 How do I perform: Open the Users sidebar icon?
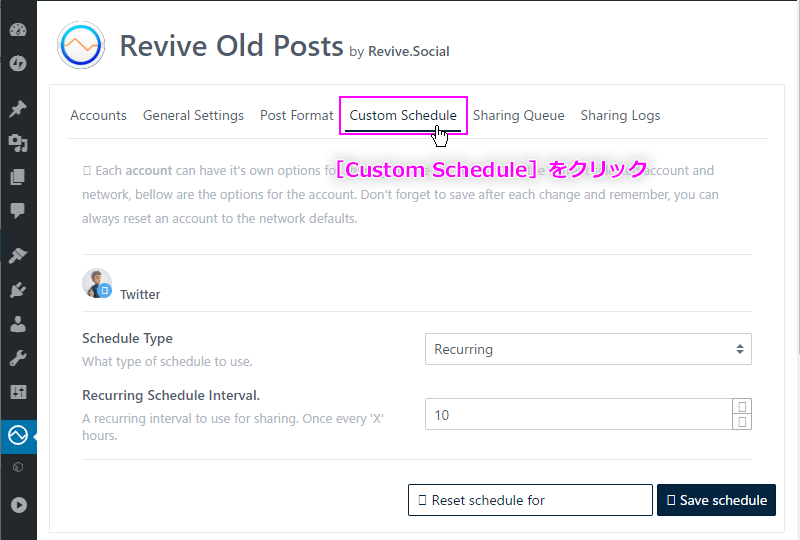(x=18, y=324)
